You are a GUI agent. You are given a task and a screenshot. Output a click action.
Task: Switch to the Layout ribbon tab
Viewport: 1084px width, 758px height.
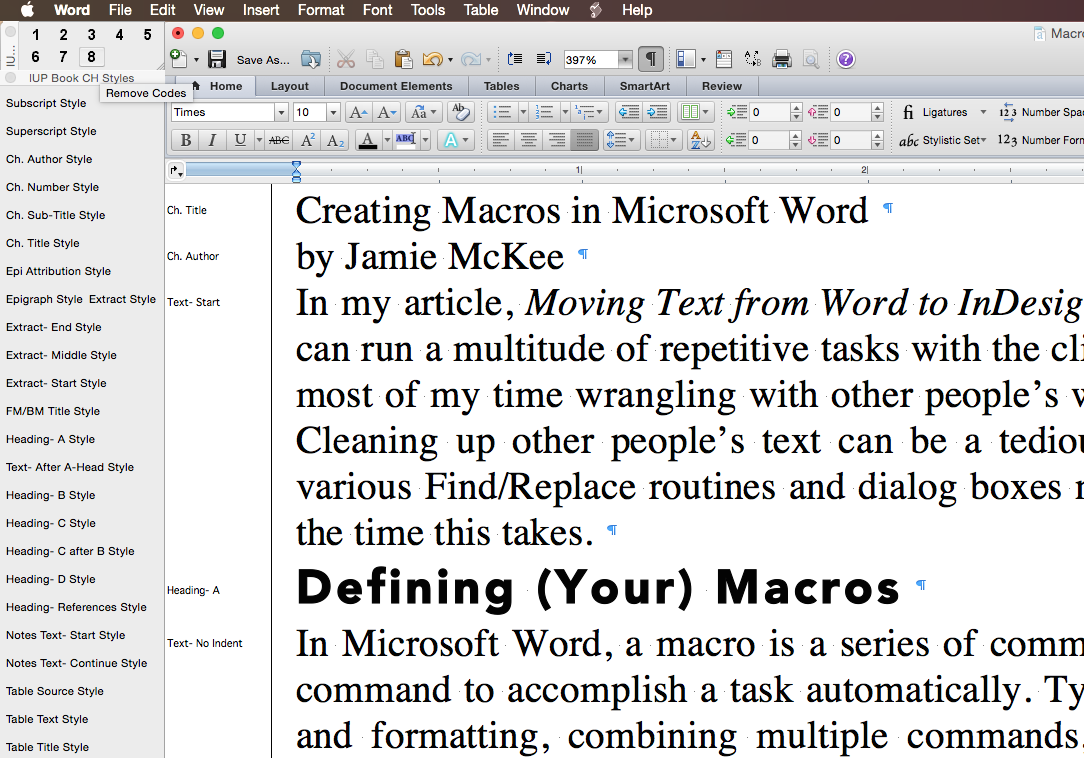coord(290,86)
